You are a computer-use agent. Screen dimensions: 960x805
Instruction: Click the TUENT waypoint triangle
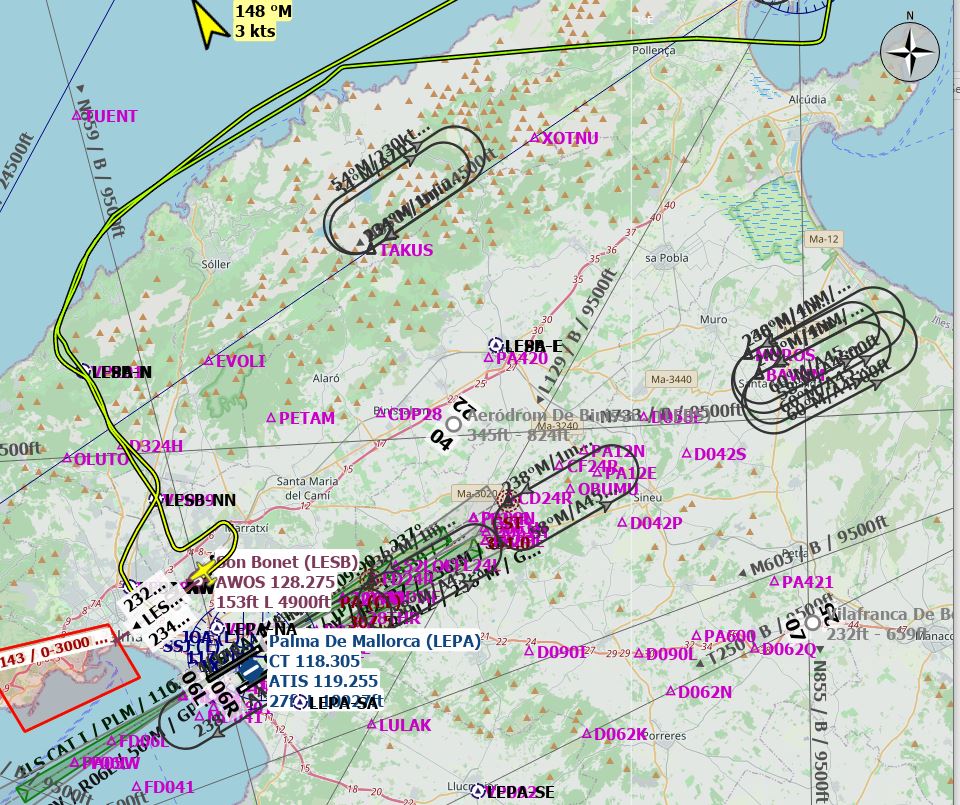click(76, 116)
